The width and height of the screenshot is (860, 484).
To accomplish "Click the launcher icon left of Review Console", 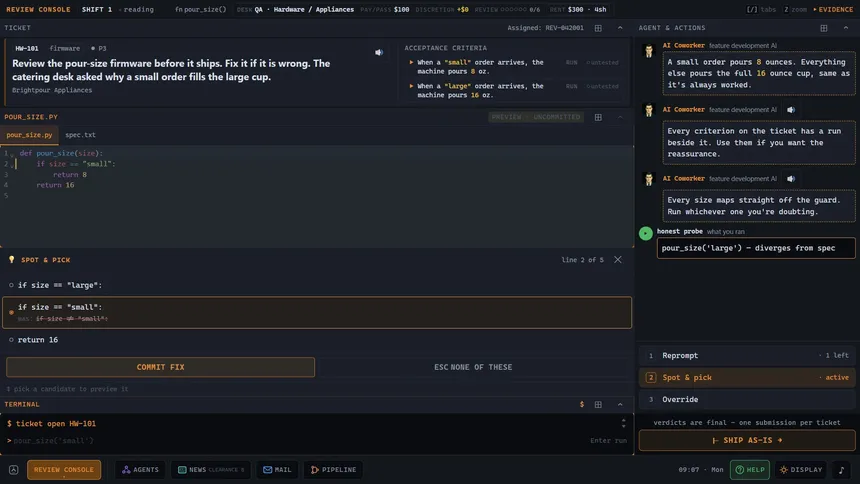I will 14,470.
